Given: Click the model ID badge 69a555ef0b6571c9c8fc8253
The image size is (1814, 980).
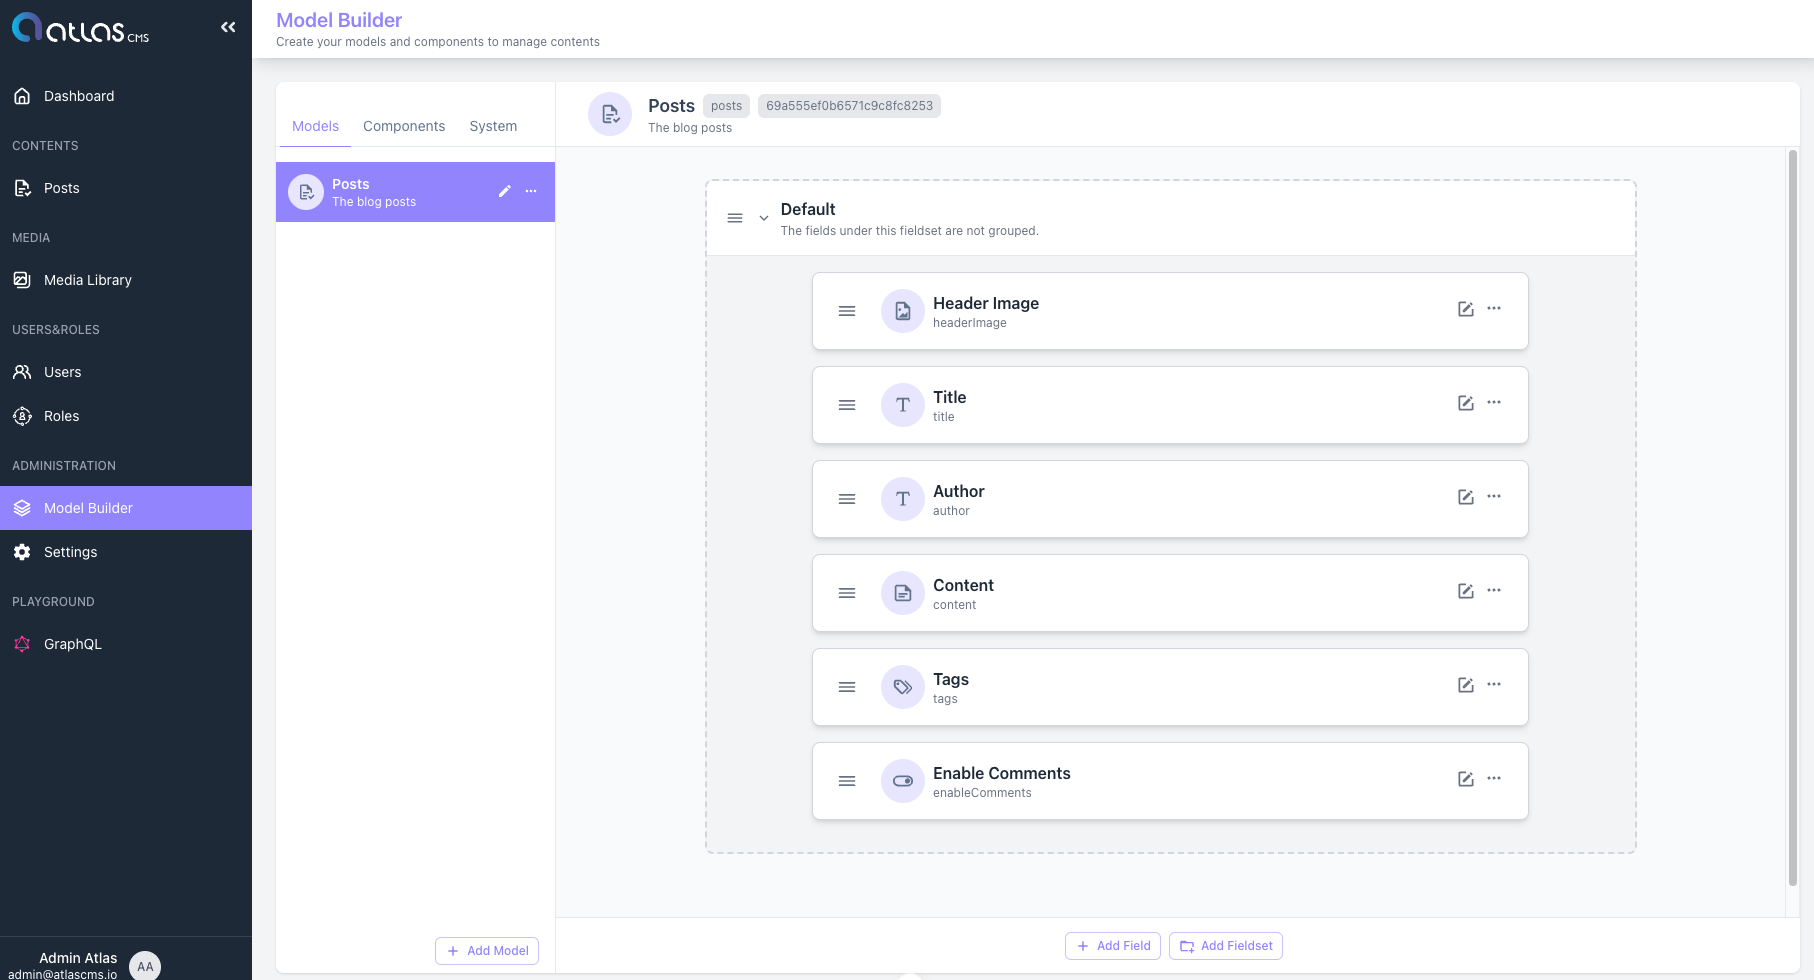Looking at the screenshot, I should (849, 105).
